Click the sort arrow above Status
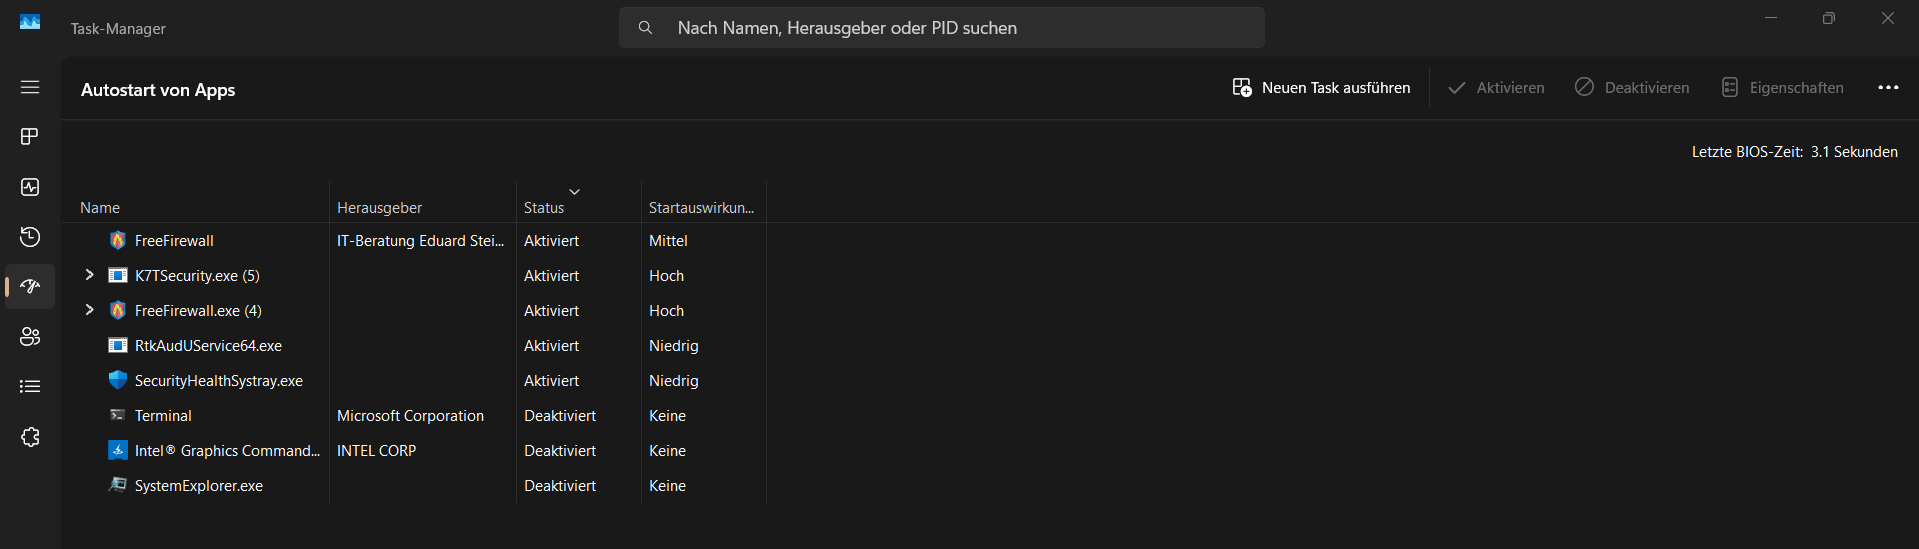The image size is (1919, 549). pos(574,191)
